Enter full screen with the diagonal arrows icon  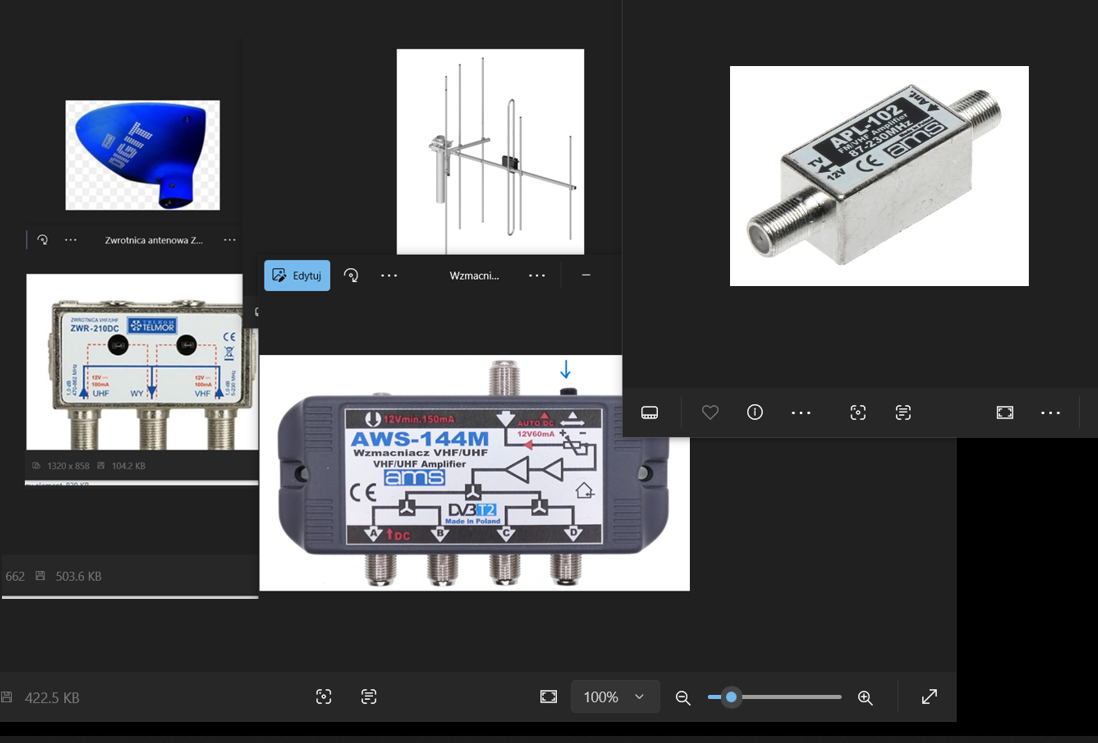tap(929, 697)
